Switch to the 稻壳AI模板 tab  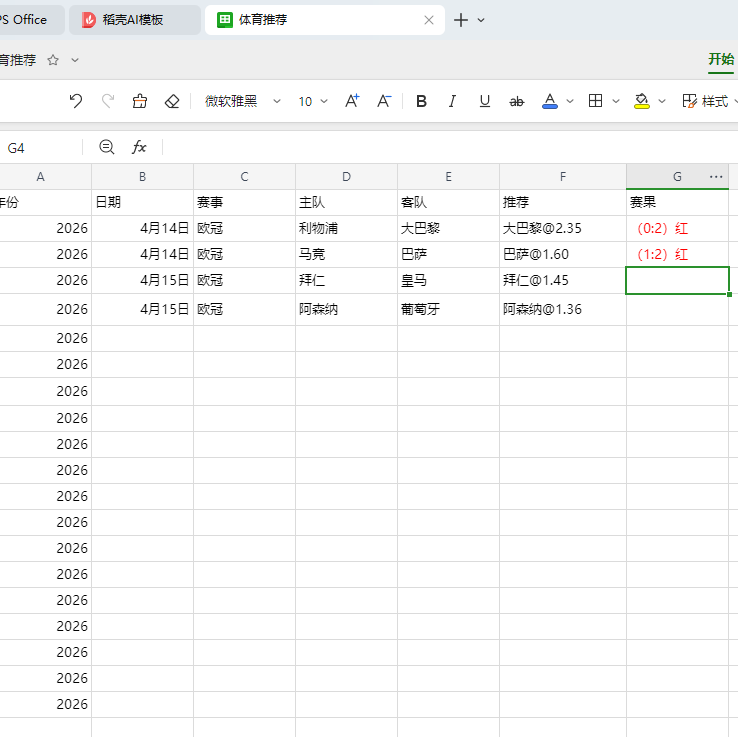[135, 20]
